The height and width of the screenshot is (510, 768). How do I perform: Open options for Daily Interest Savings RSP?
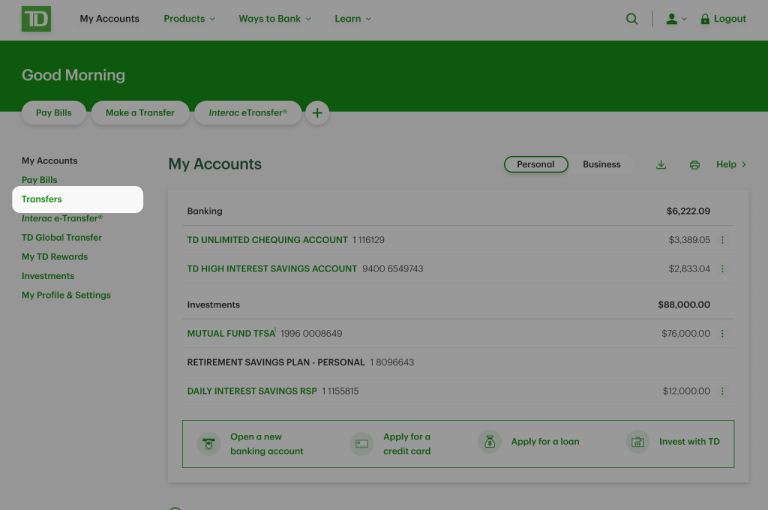click(722, 391)
